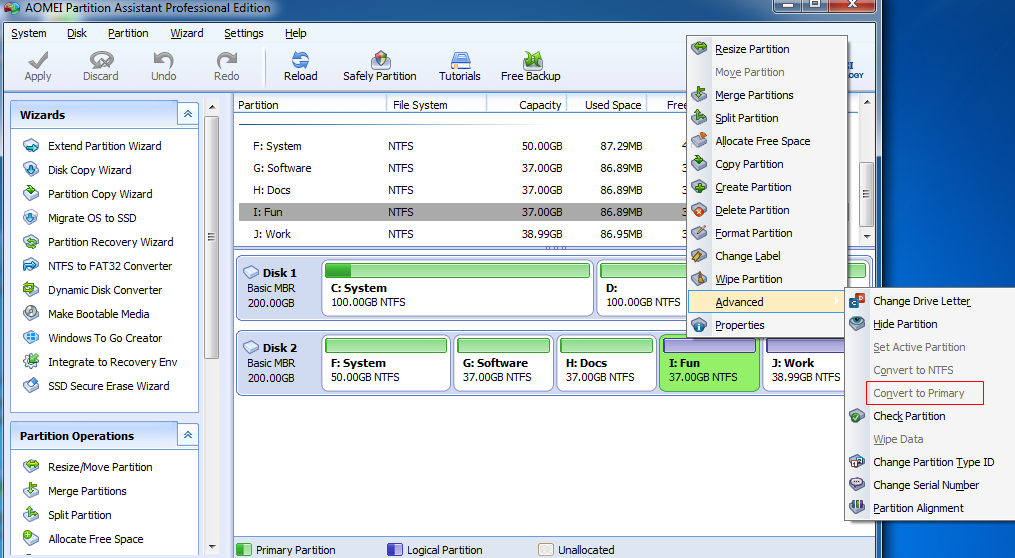Screen dimensions: 1015x558
Task: Choose Create Partition menu entry
Action: [x=767, y=186]
